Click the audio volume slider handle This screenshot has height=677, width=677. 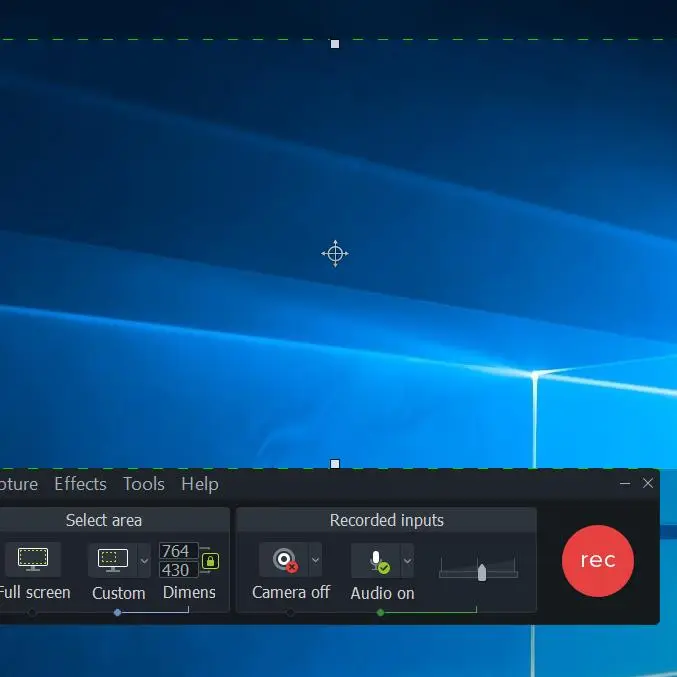coord(482,573)
